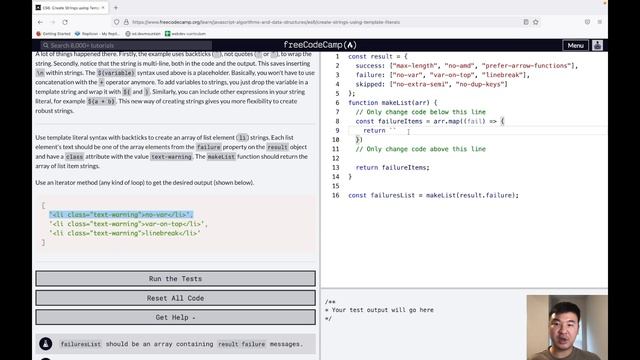640x360 pixels.
Task: Open the user profile avatar icon
Action: [598, 45]
